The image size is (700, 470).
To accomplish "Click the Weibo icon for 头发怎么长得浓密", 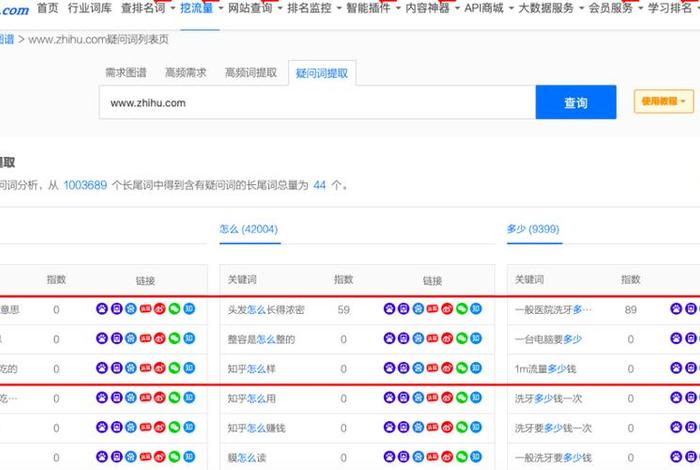I will click(x=447, y=309).
